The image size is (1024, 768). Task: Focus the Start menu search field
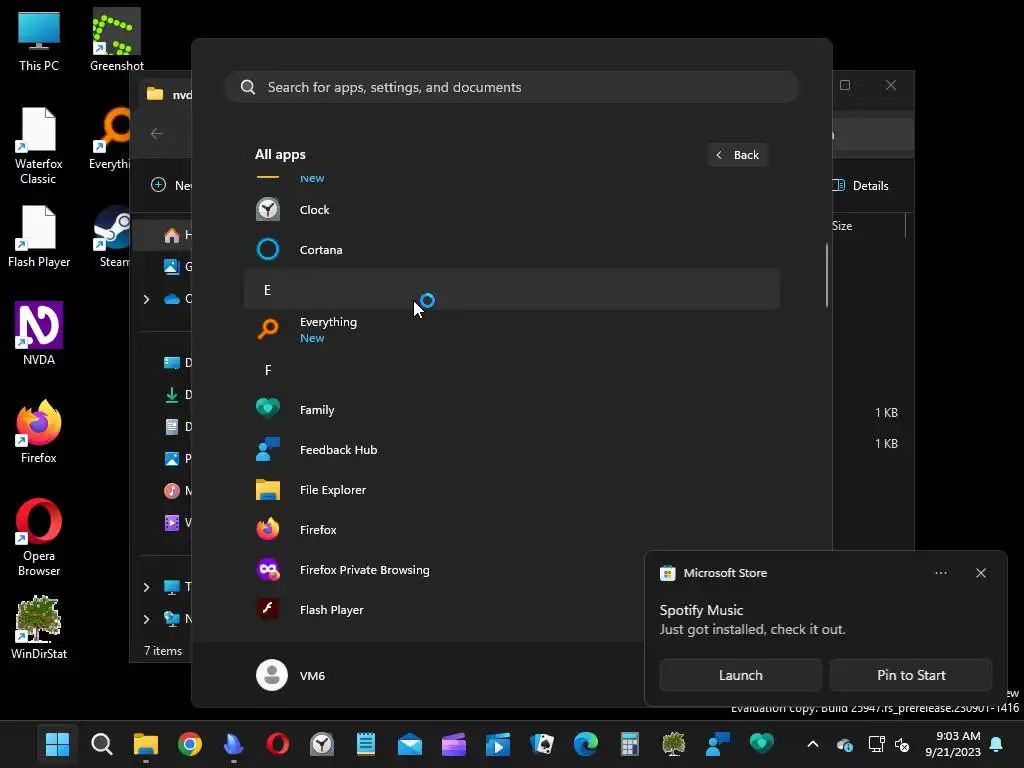pyautogui.click(x=511, y=87)
